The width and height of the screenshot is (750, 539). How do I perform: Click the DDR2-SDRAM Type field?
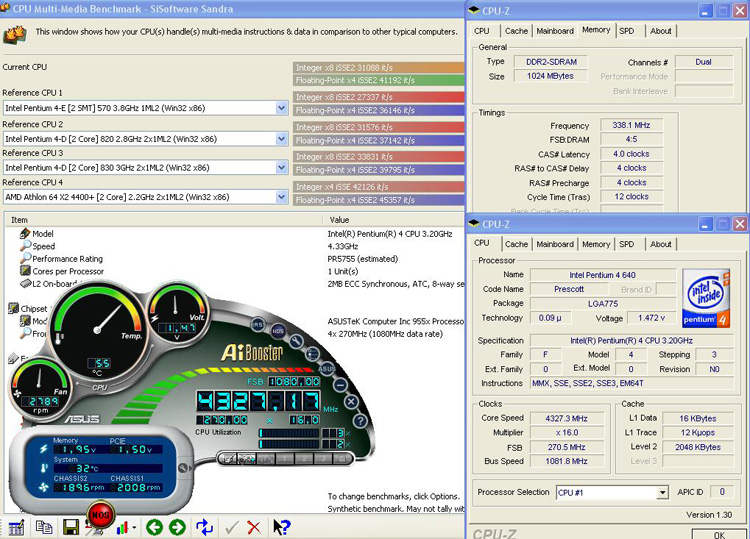[551, 62]
